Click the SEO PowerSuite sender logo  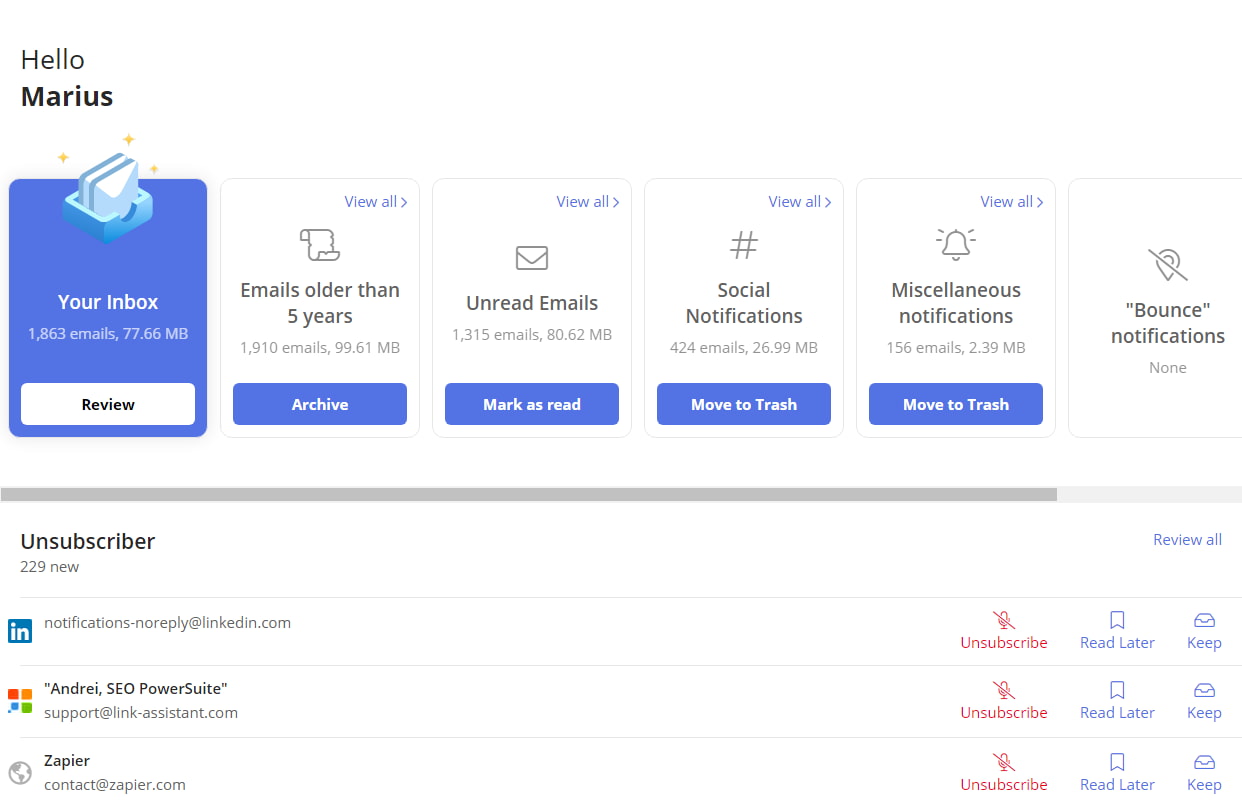[19, 701]
